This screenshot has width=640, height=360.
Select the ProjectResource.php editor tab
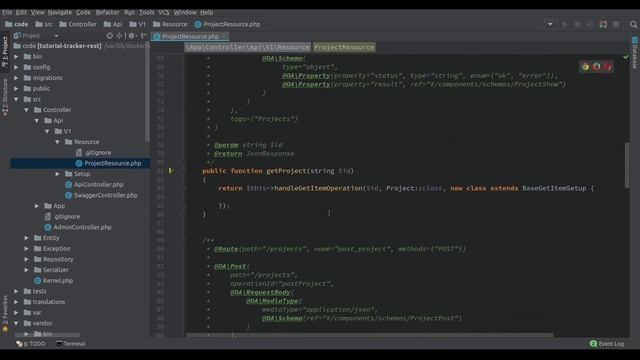pos(190,36)
